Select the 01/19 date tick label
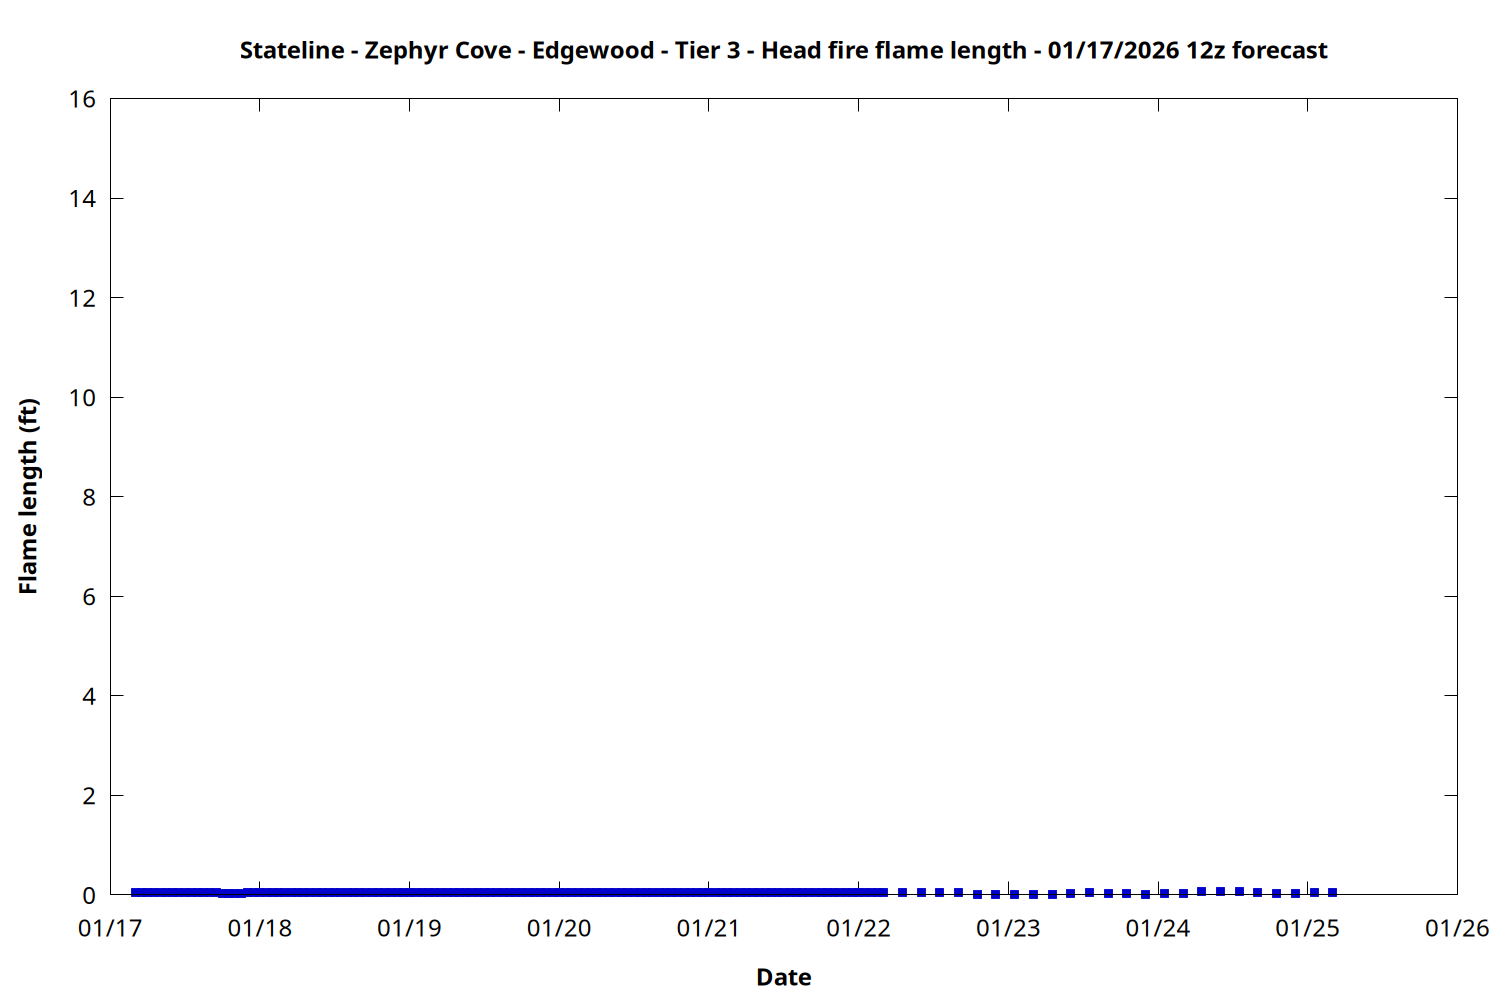This screenshot has width=1500, height=1000. click(409, 928)
